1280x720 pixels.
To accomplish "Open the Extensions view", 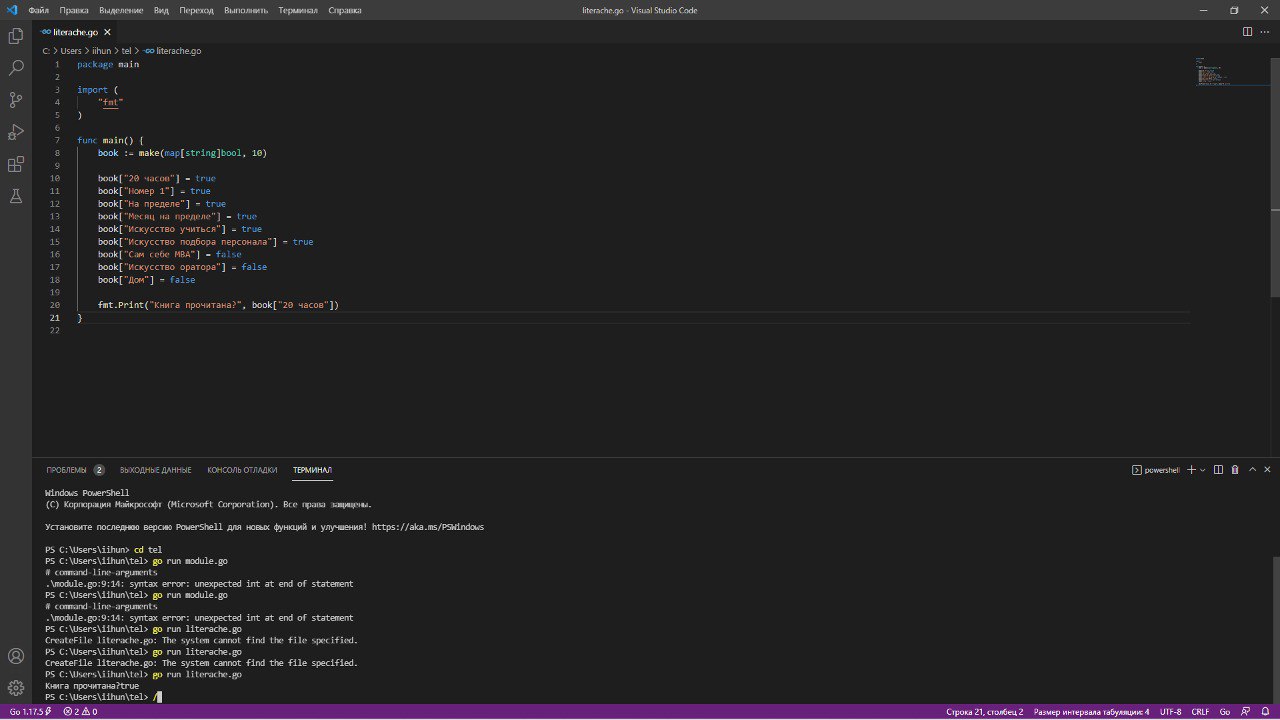I will [16, 164].
